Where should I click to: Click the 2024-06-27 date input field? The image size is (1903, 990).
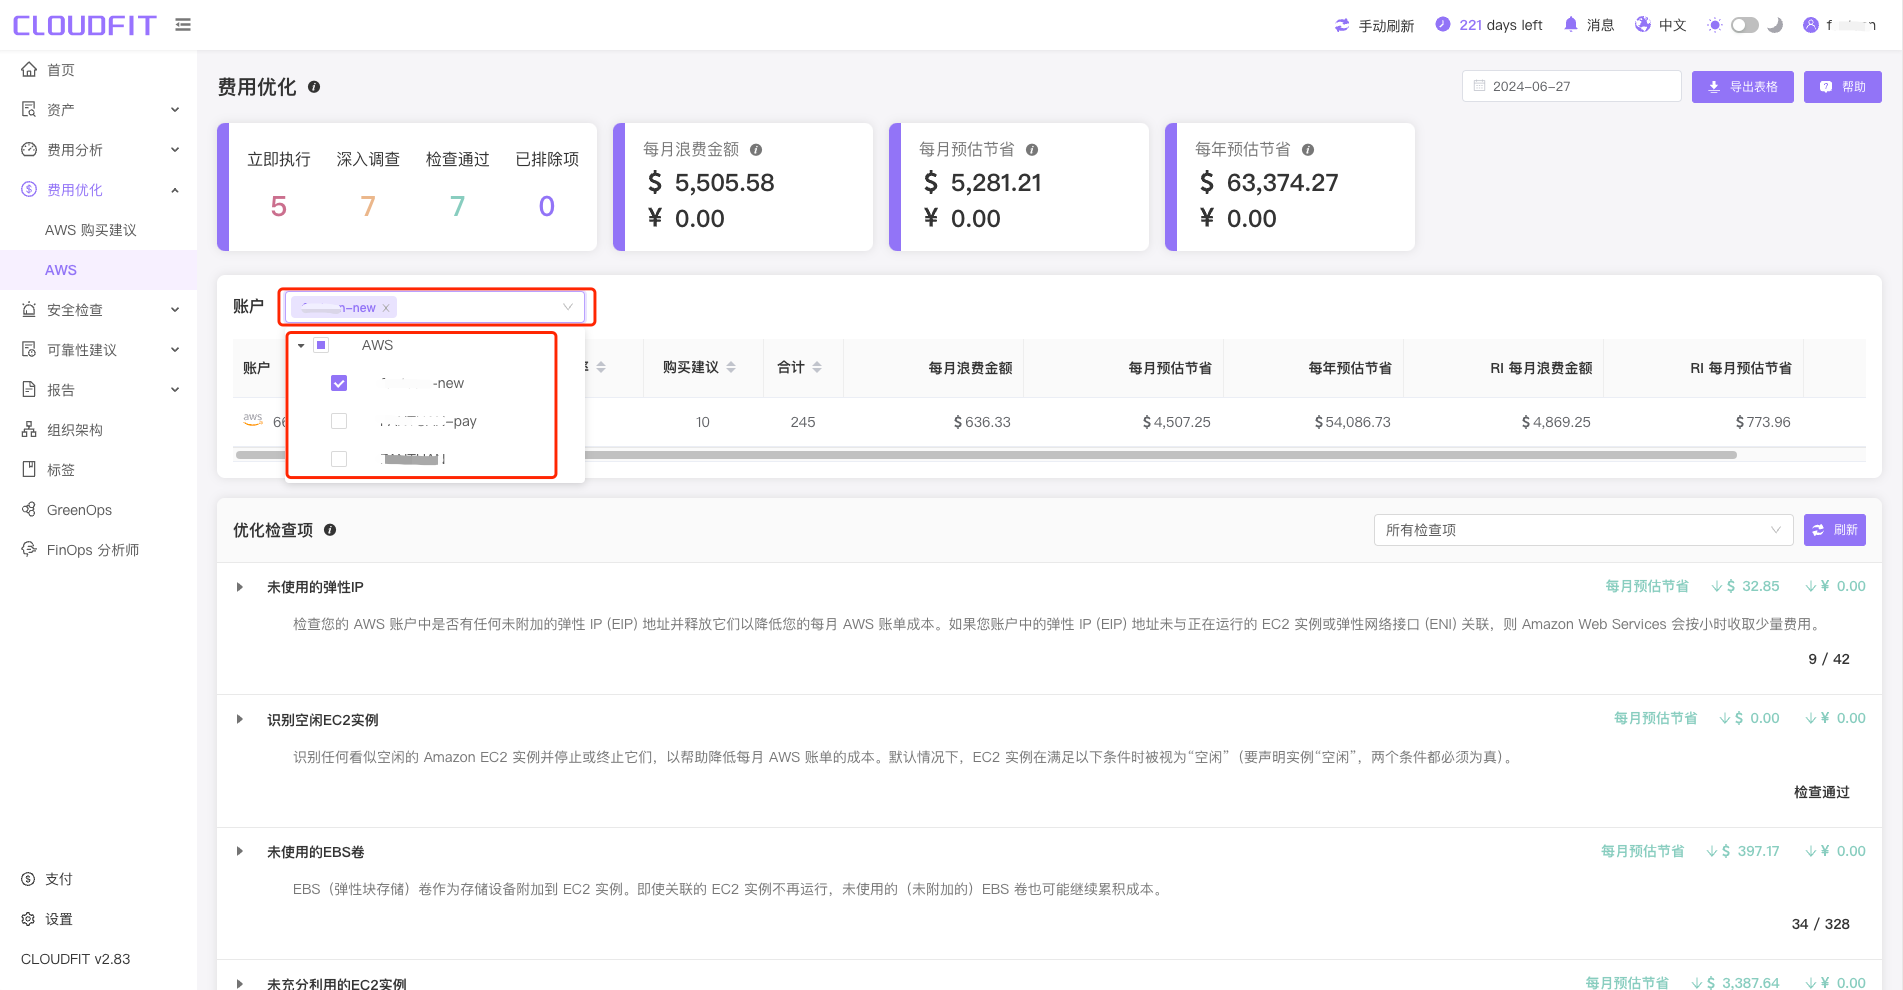1572,86
